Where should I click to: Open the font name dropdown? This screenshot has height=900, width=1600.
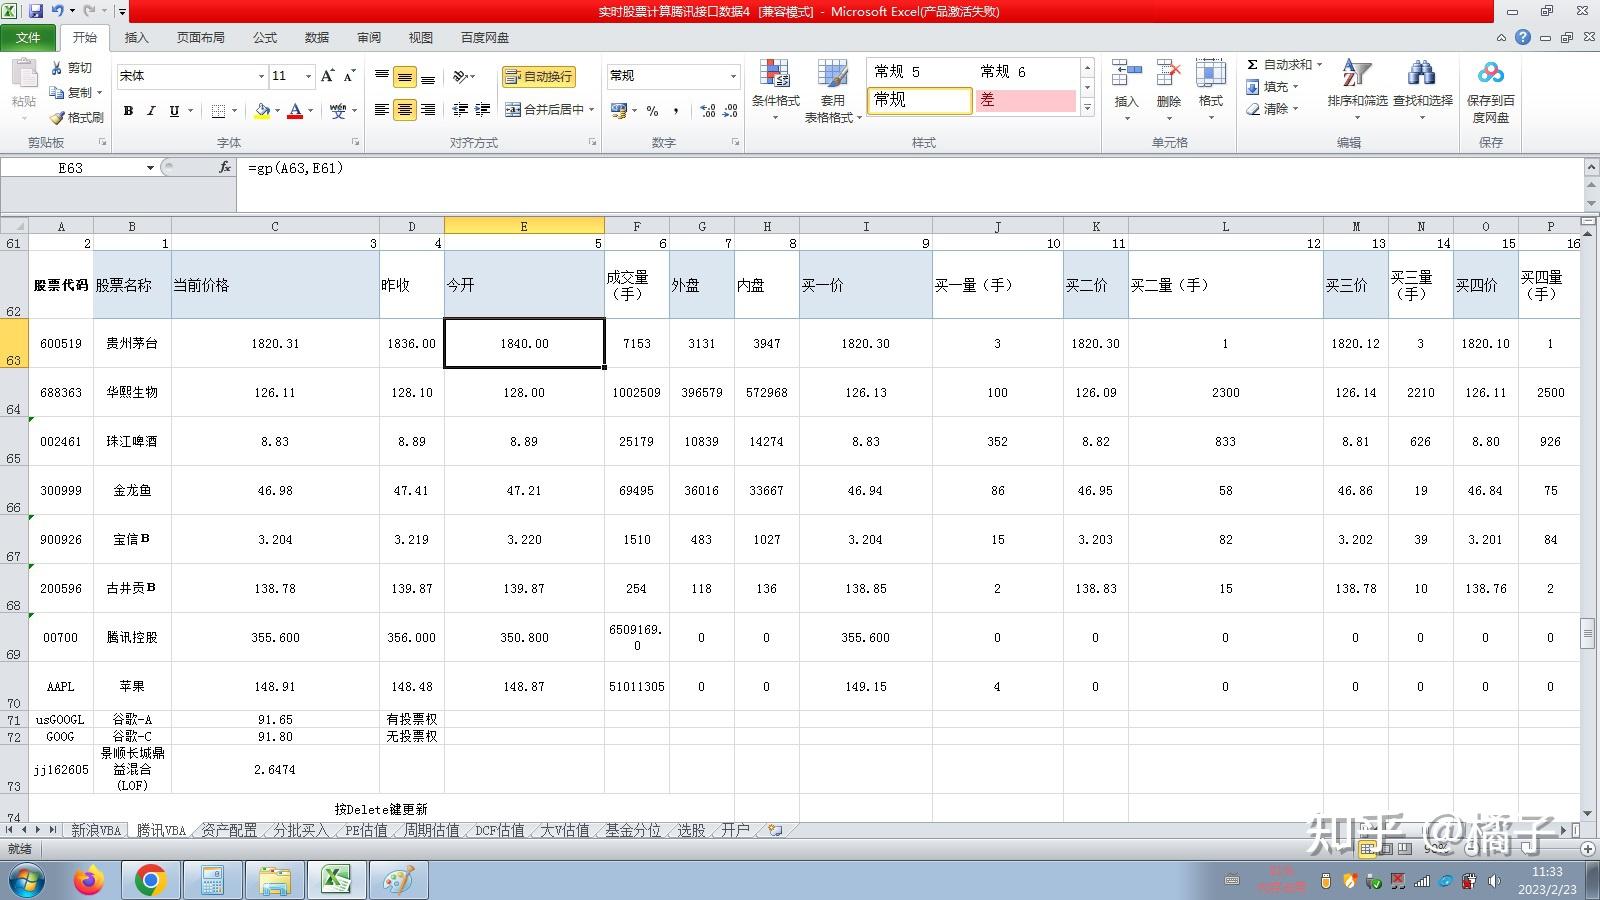point(261,76)
